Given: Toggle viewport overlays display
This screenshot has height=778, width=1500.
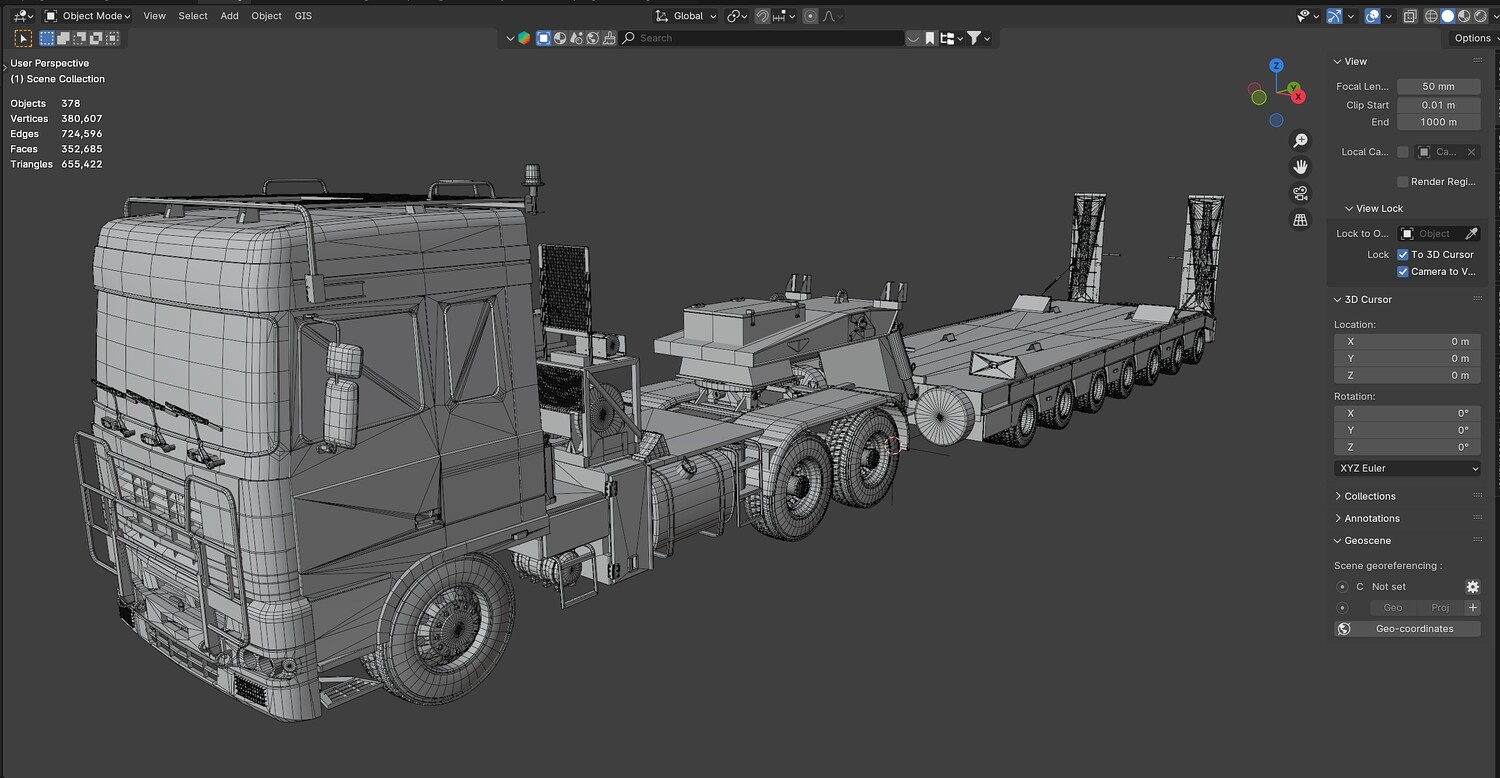Looking at the screenshot, I should [x=1373, y=16].
